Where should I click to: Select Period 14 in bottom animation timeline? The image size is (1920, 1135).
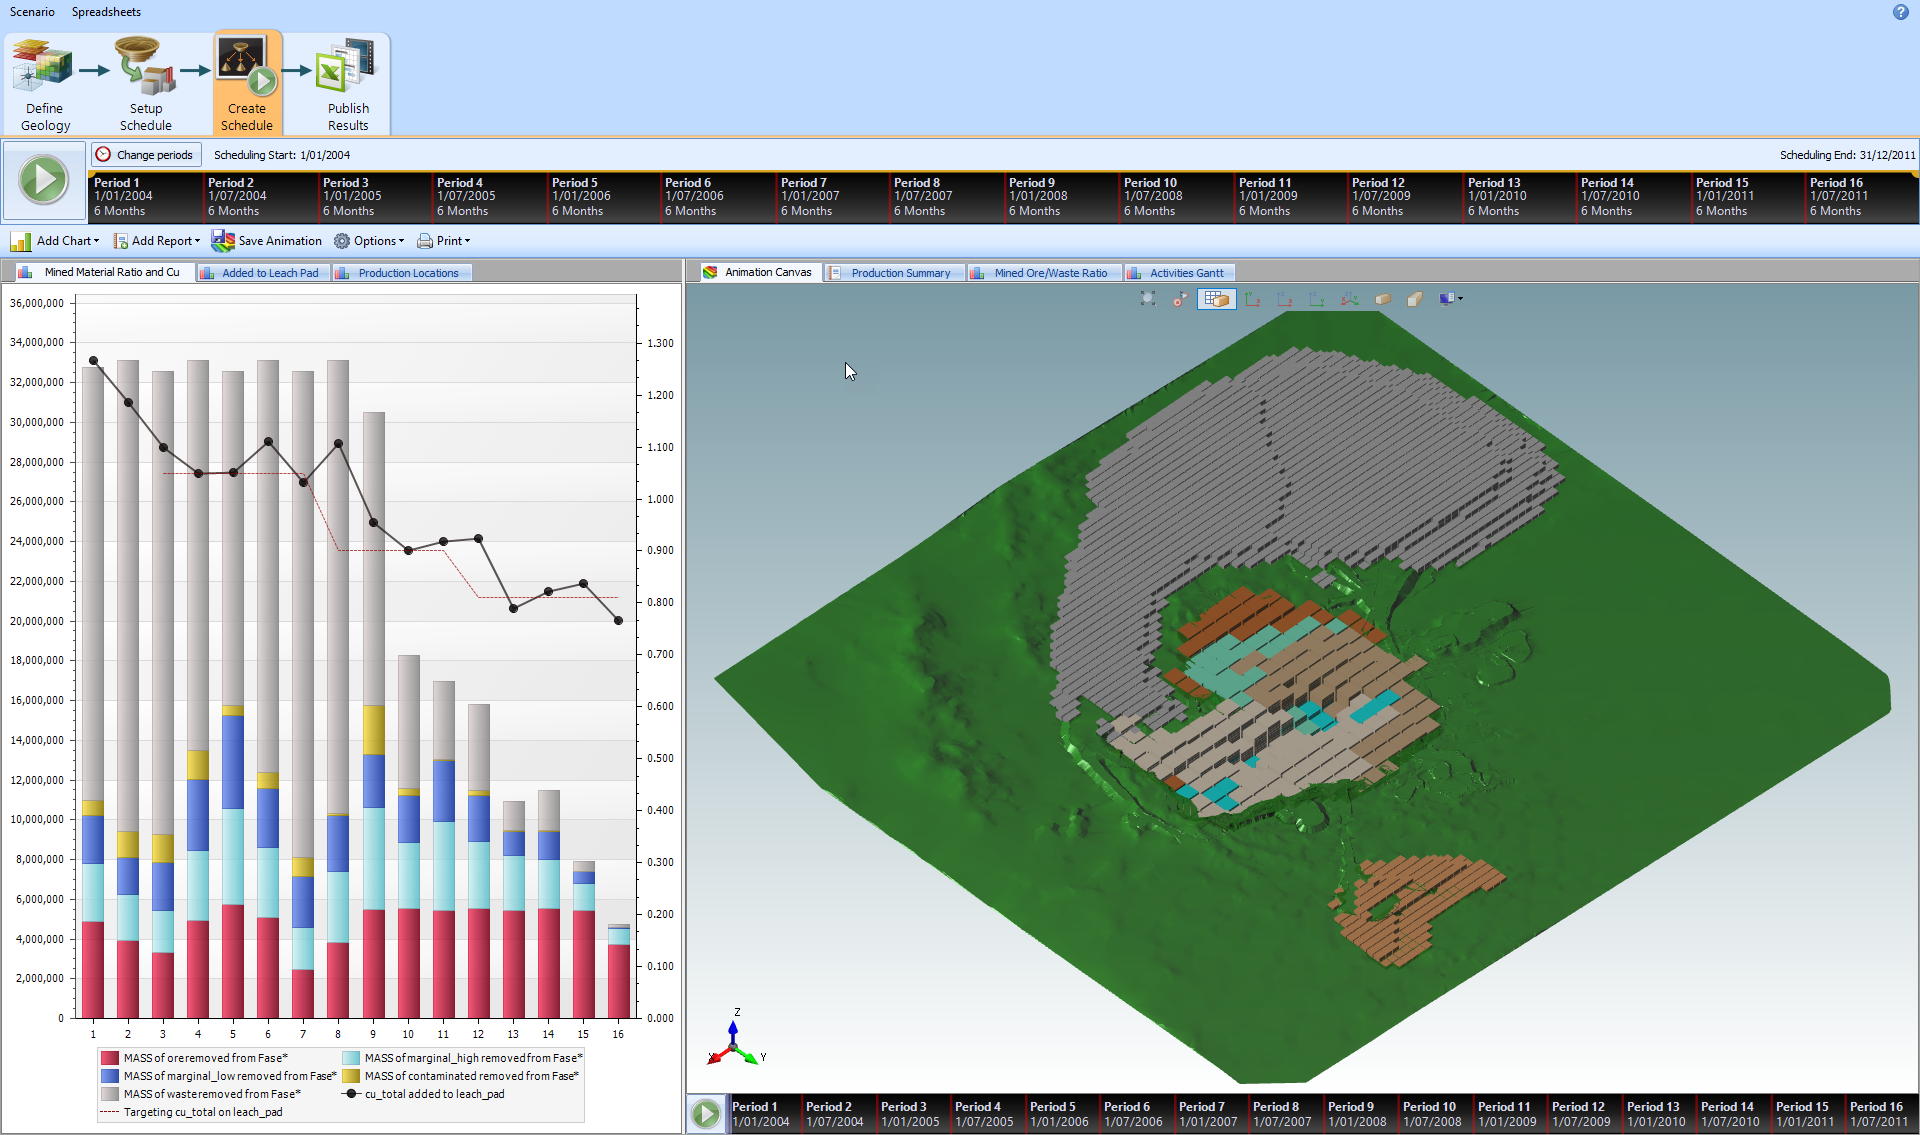1733,1114
